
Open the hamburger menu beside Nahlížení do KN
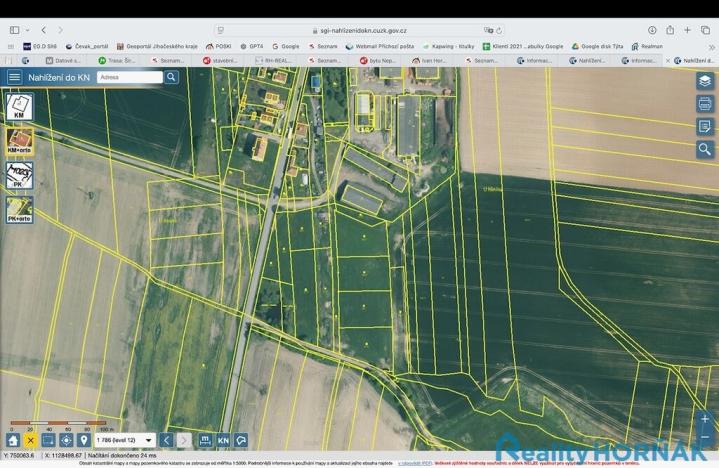point(14,77)
